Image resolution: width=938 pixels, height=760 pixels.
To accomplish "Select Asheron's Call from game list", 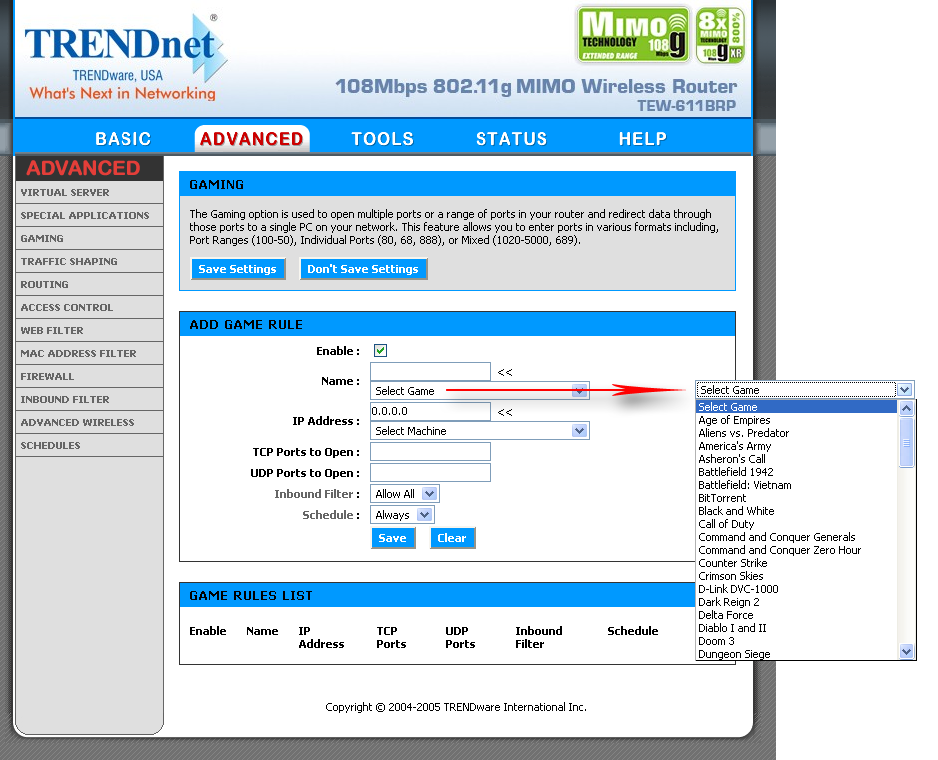I will pos(797,459).
